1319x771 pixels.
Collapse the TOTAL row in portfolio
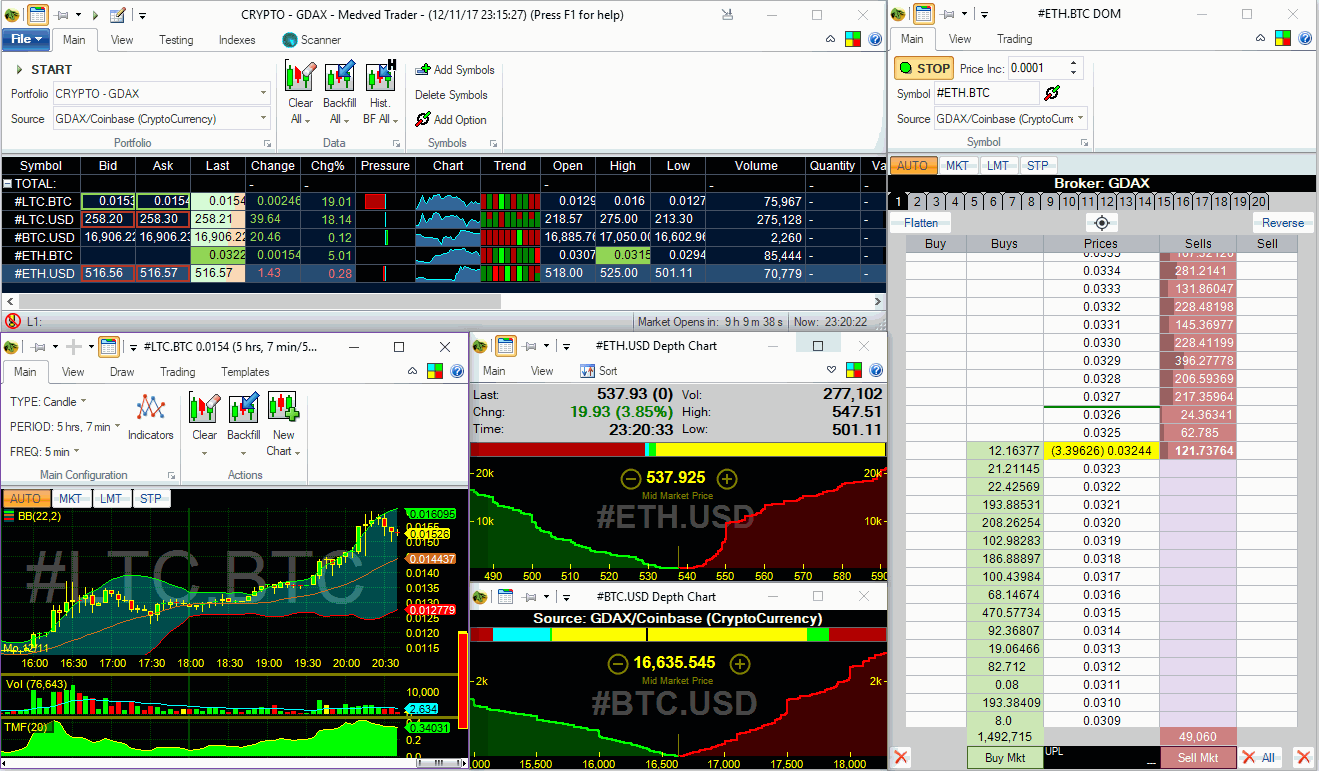[x=8, y=184]
